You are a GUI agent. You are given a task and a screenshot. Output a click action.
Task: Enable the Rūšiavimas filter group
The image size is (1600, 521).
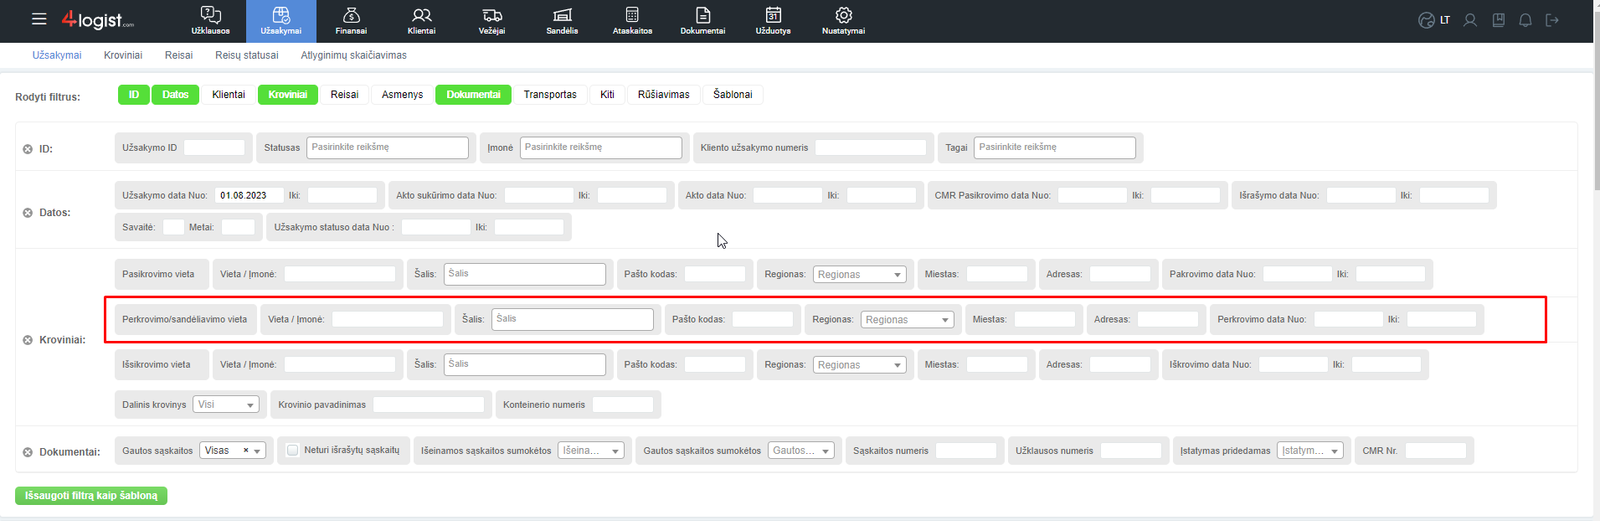tap(664, 94)
